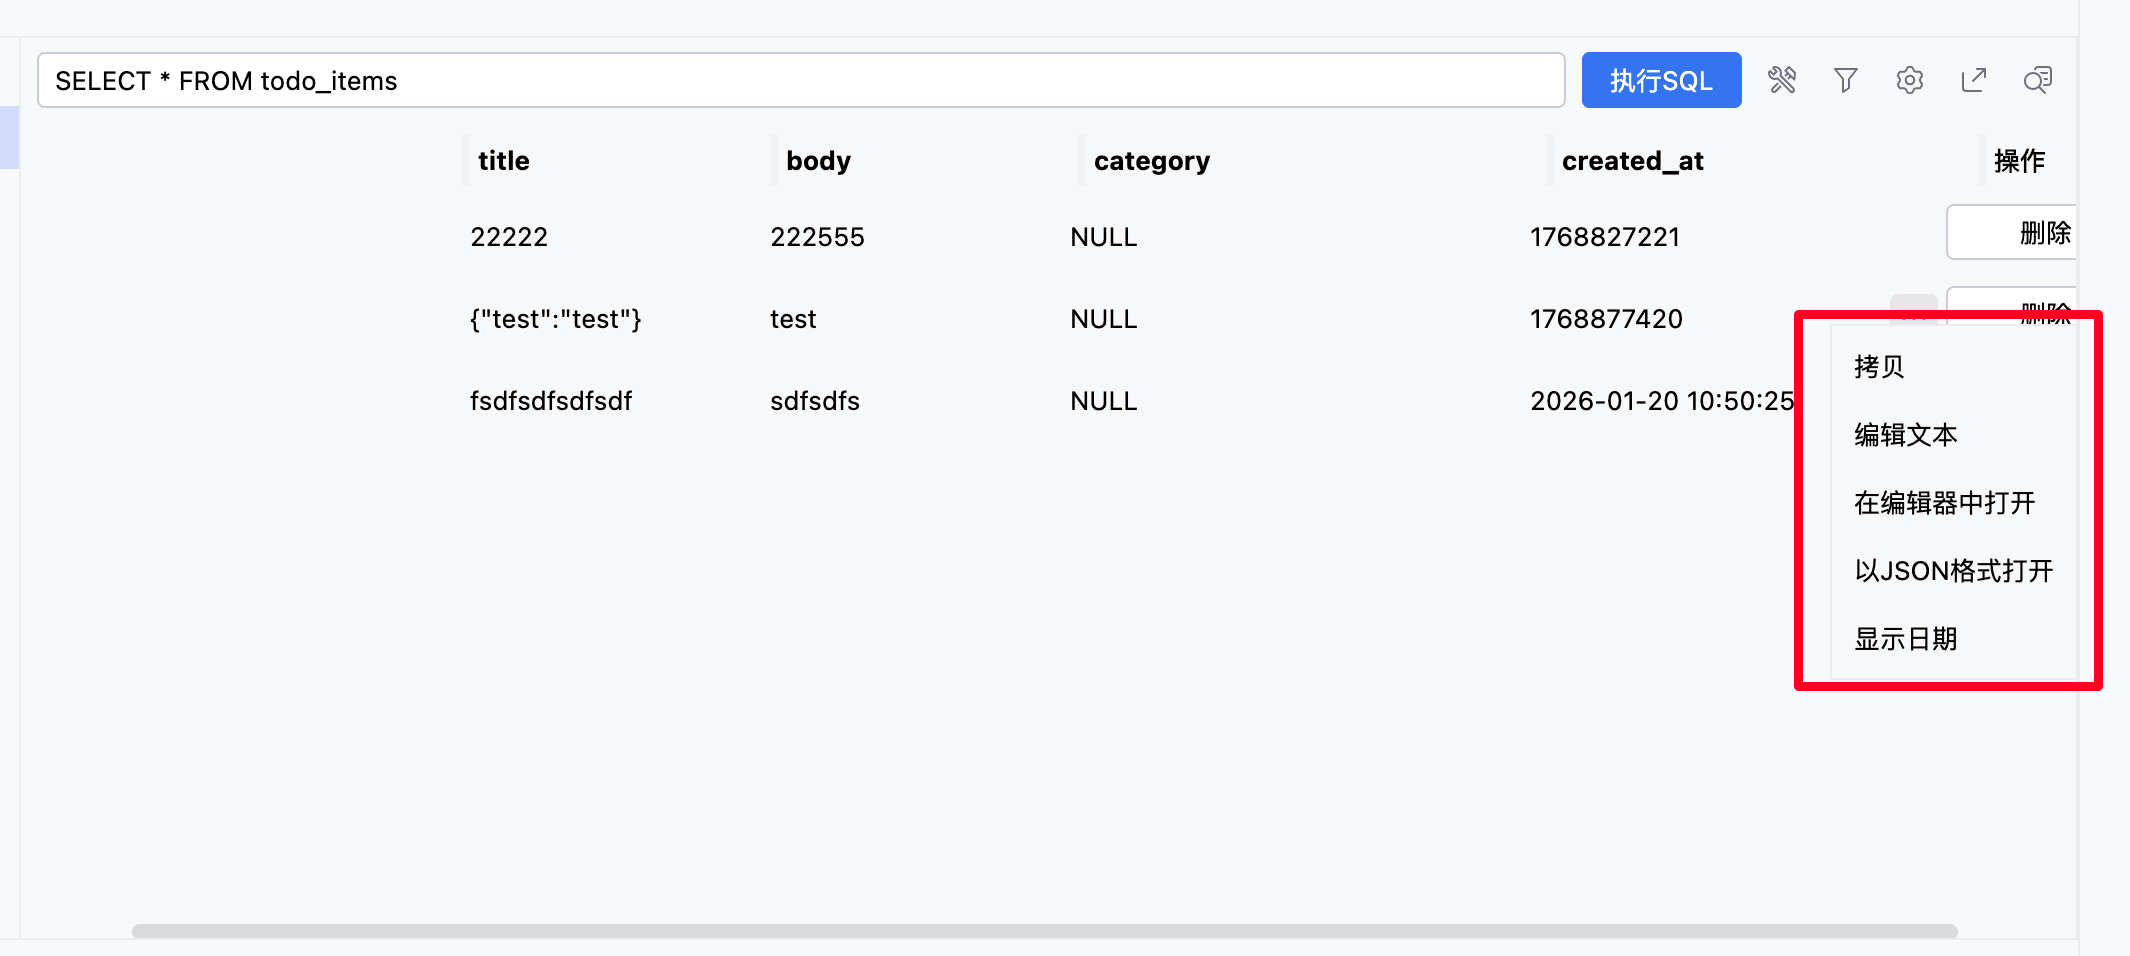The height and width of the screenshot is (956, 2130).
Task: Click the 2026-01-20 10:50:25 date cell
Action: (x=1661, y=401)
